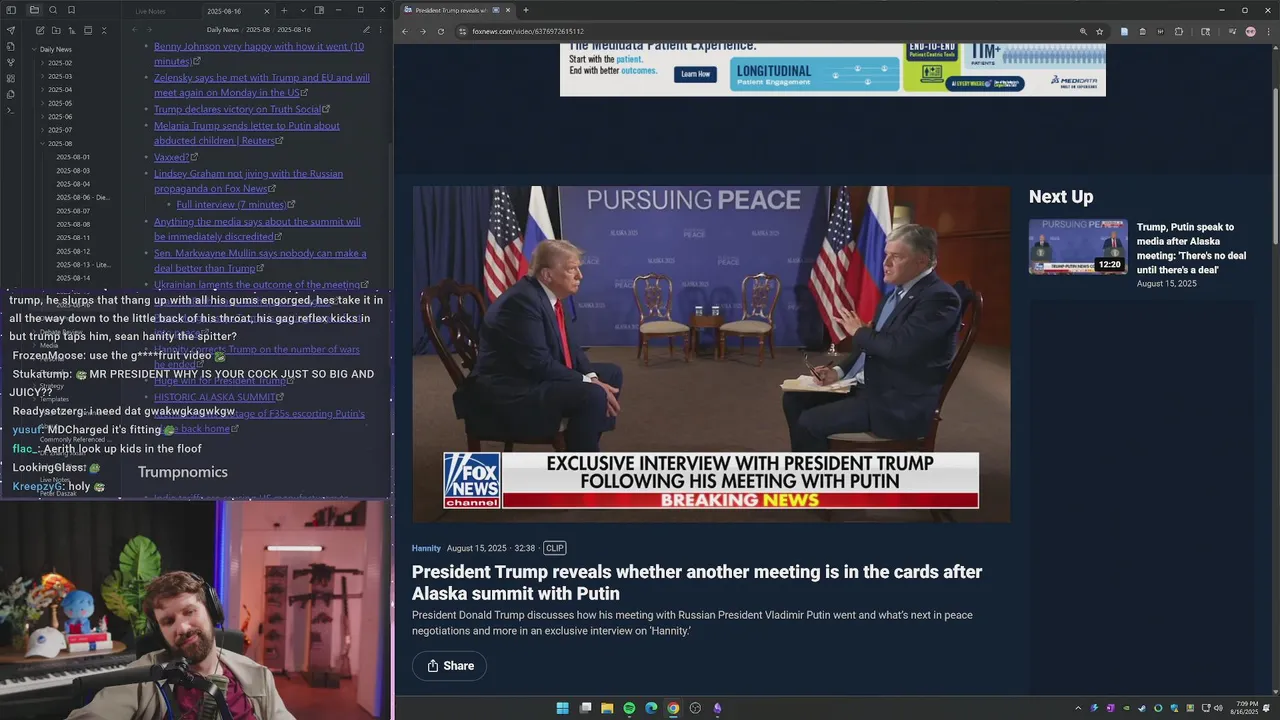Screen dimensions: 1280x720
Task: Toggle the Obsidian right sidebar layout icon
Action: click(x=319, y=10)
